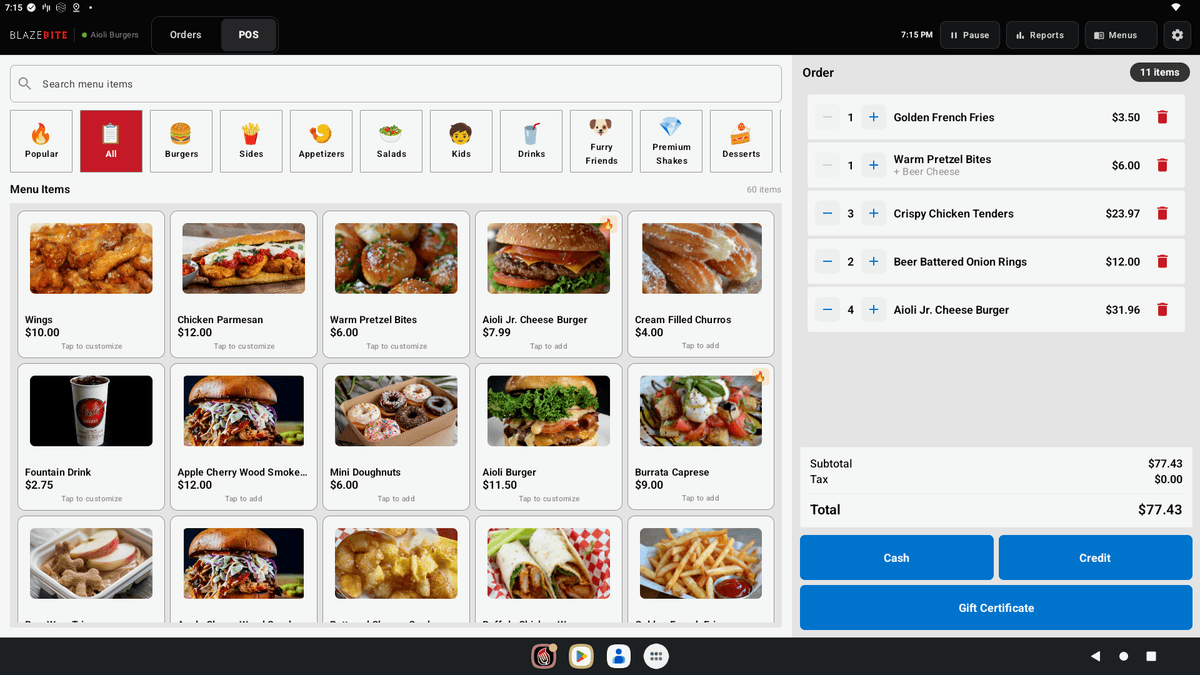This screenshot has height=675, width=1200.
Task: Increase Crispy Chicken Tenders quantity
Action: coord(873,213)
